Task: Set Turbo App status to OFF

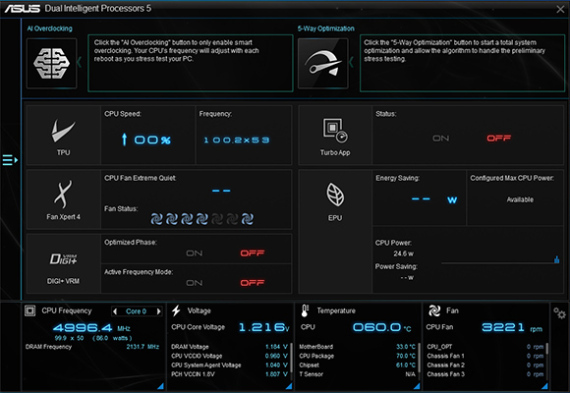Action: pyautogui.click(x=499, y=138)
